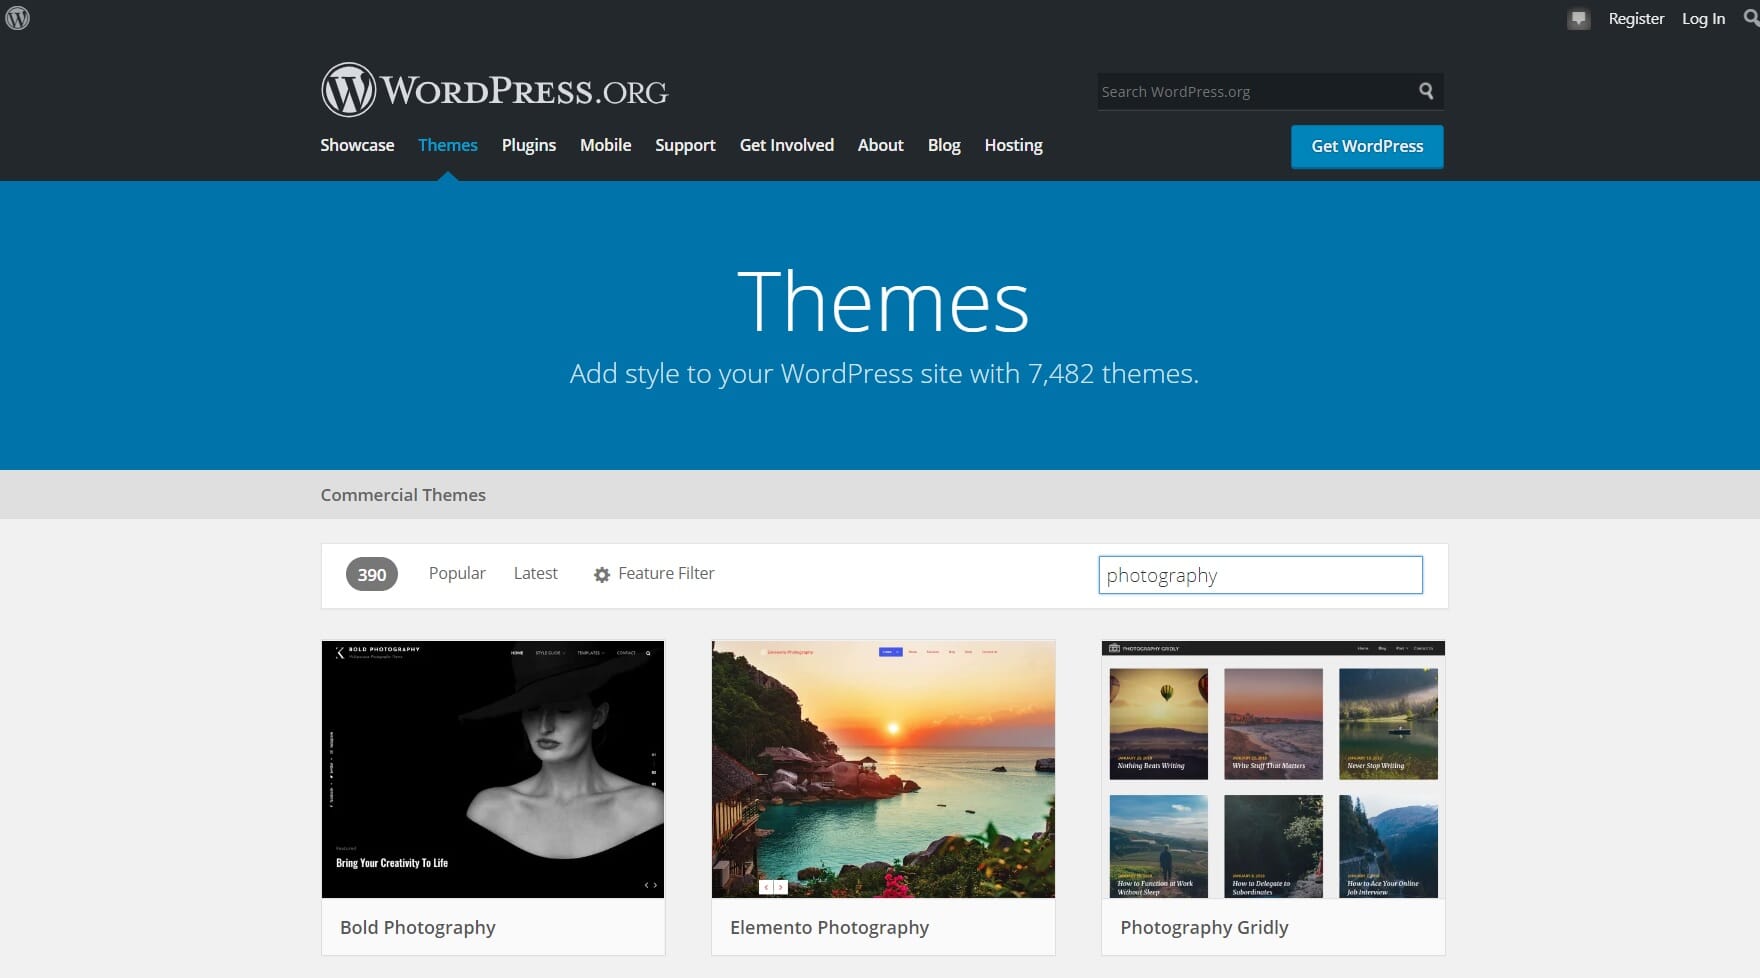Click the theme search field containing photography
Image resolution: width=1760 pixels, height=978 pixels.
pyautogui.click(x=1260, y=575)
